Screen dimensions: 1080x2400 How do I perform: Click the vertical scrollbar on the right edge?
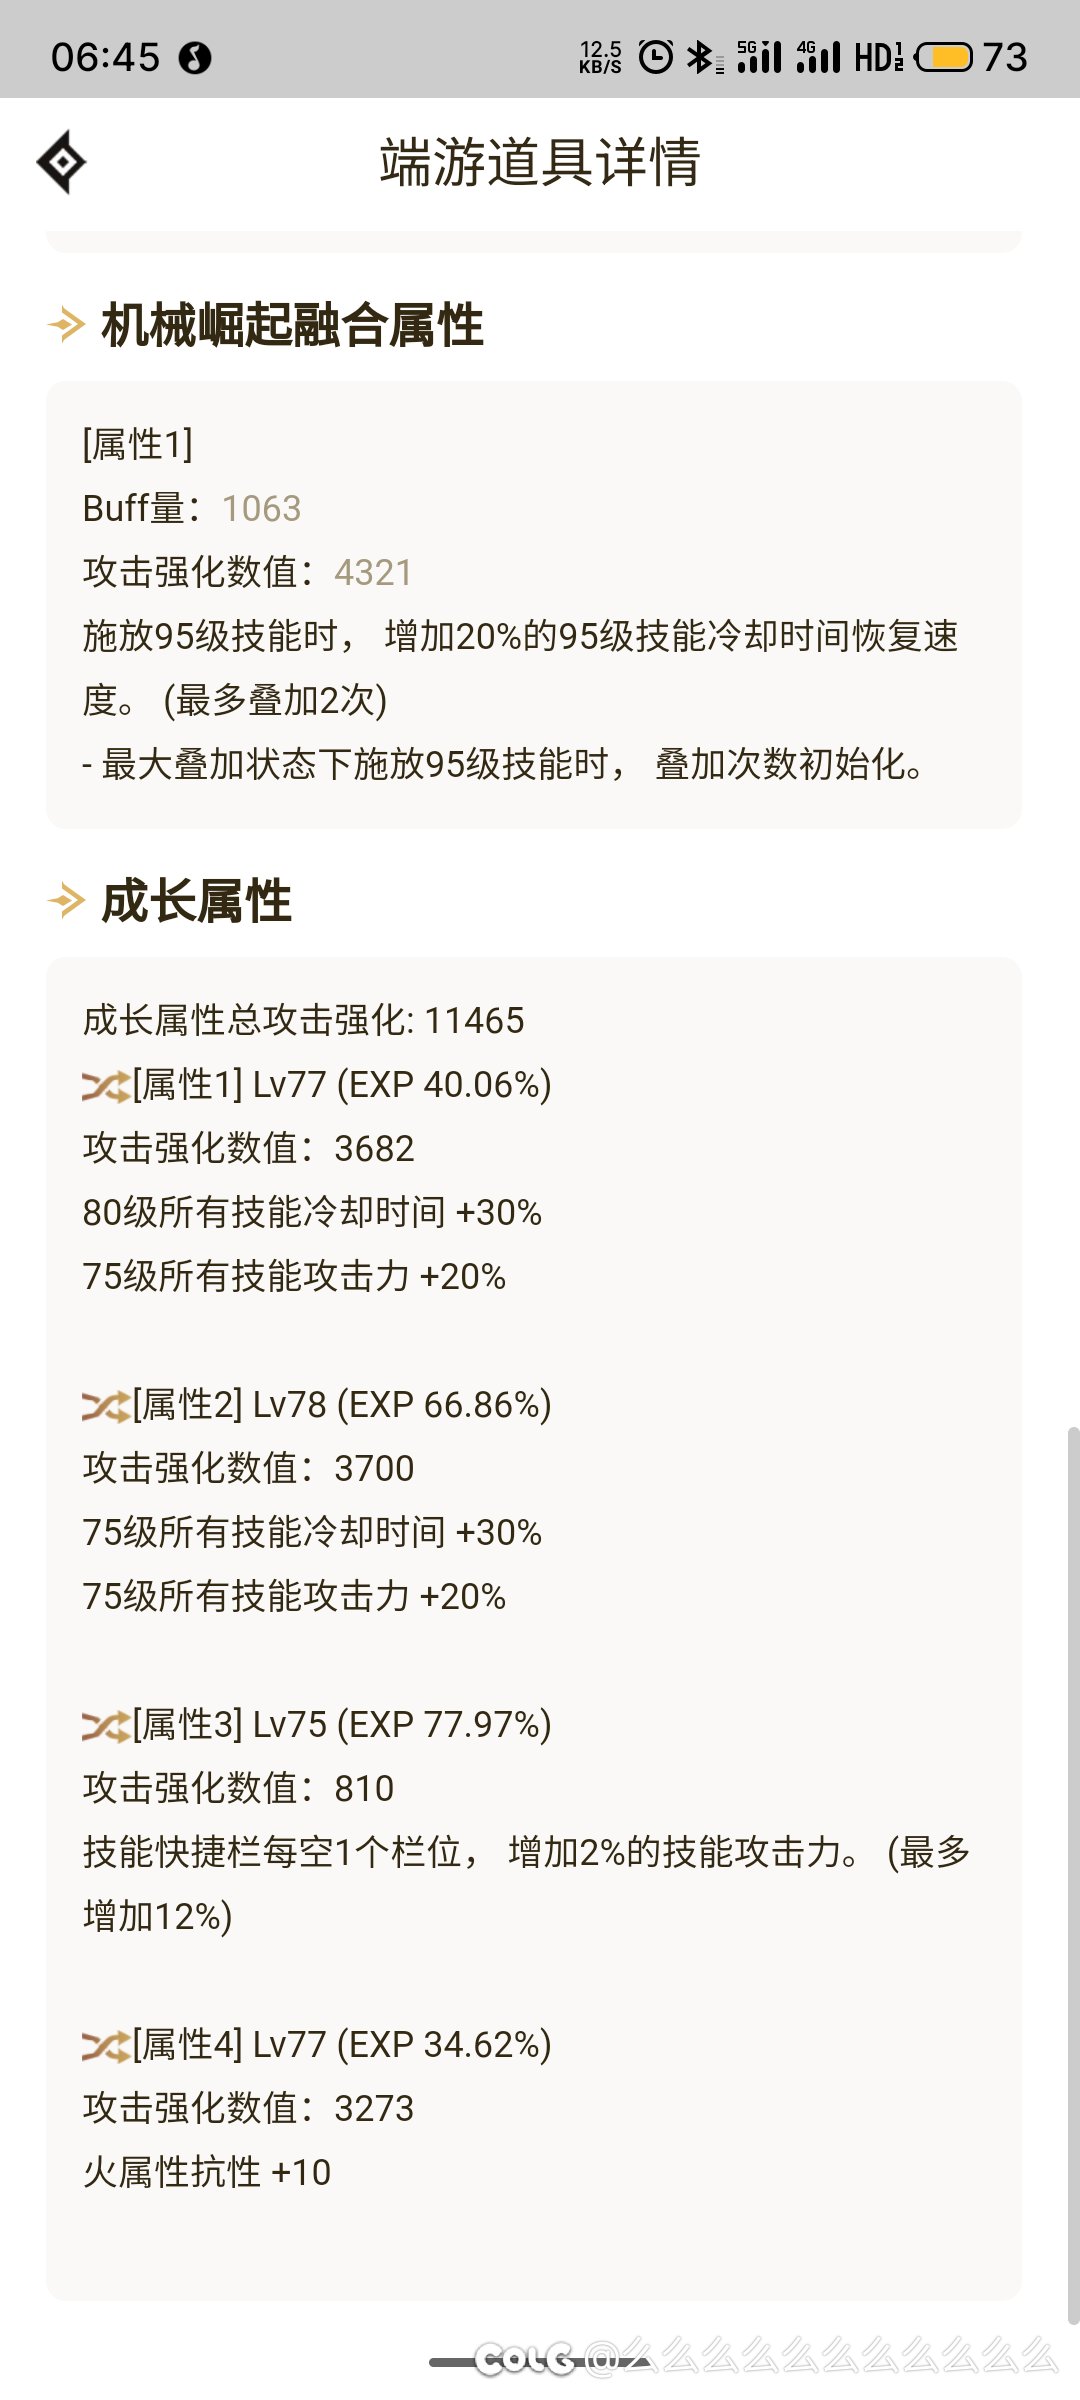tap(1073, 1870)
